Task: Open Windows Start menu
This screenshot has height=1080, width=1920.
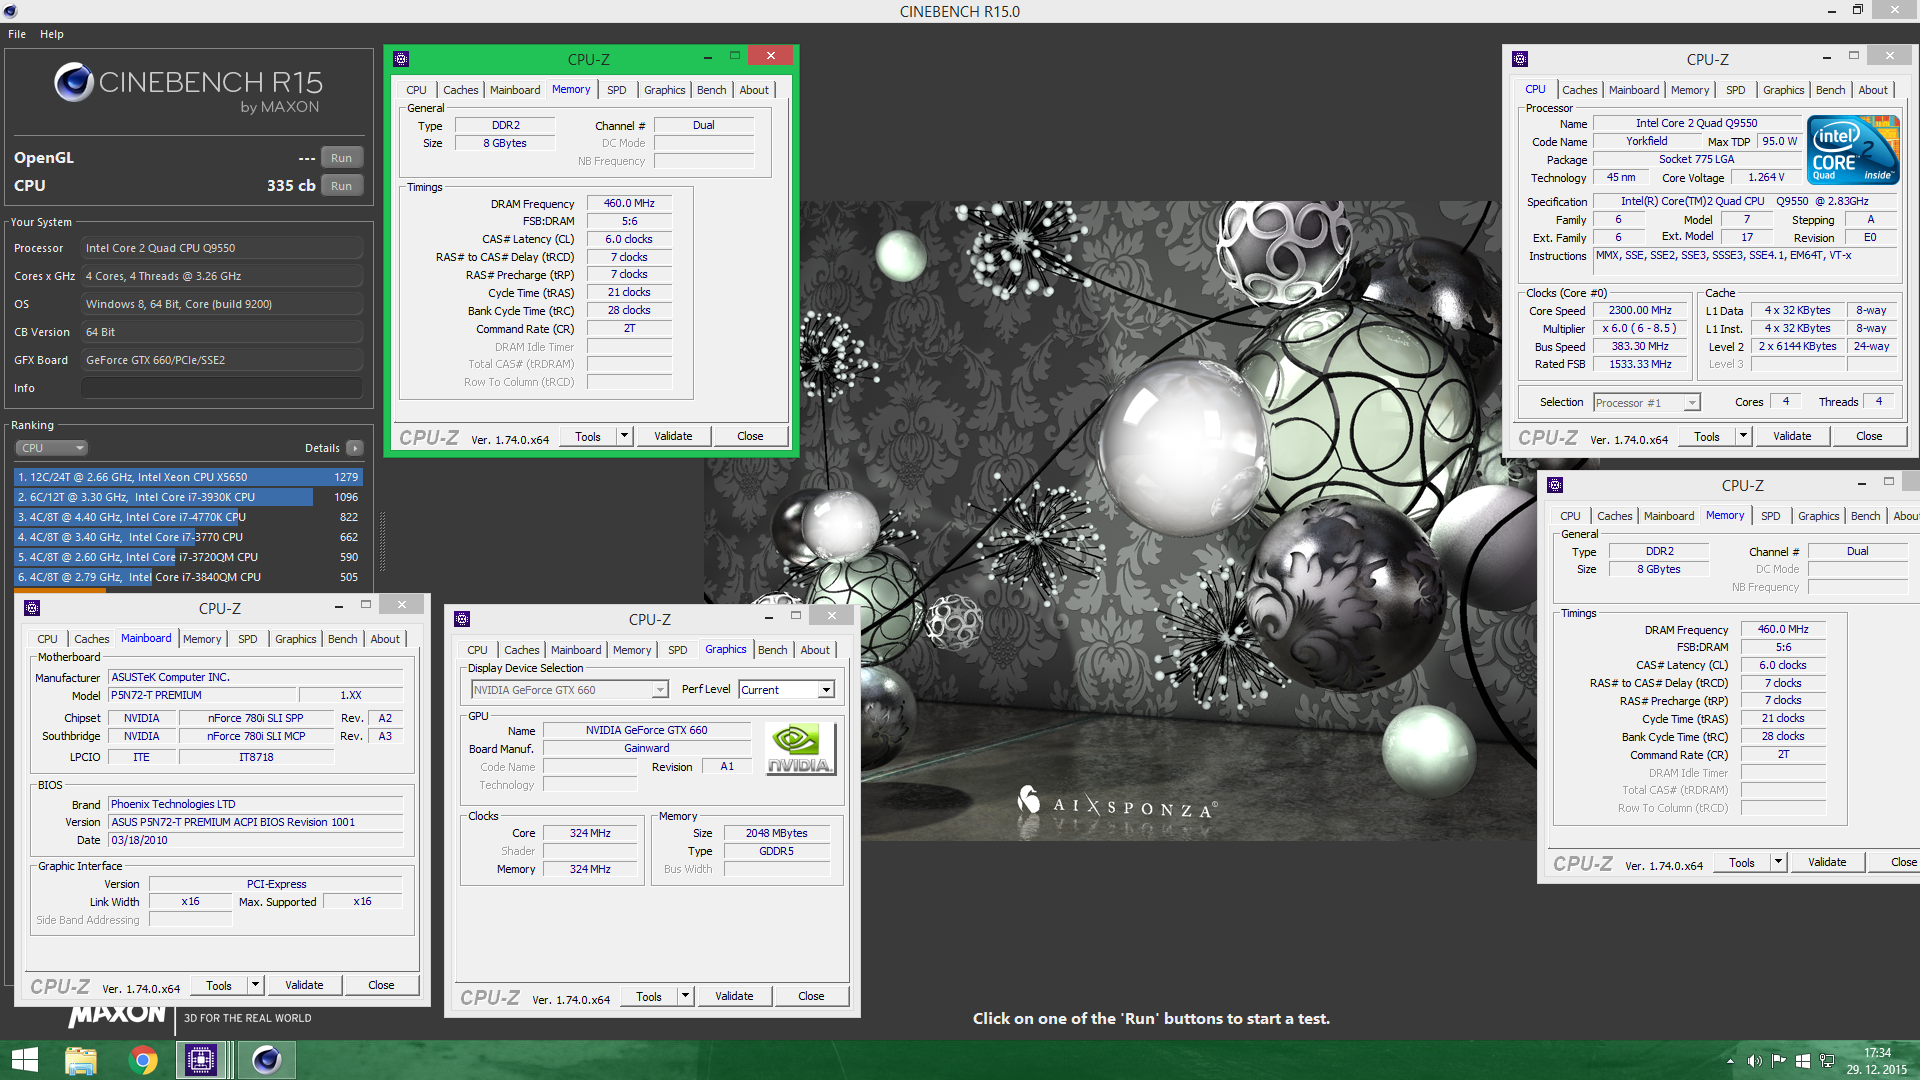Action: tap(24, 1060)
